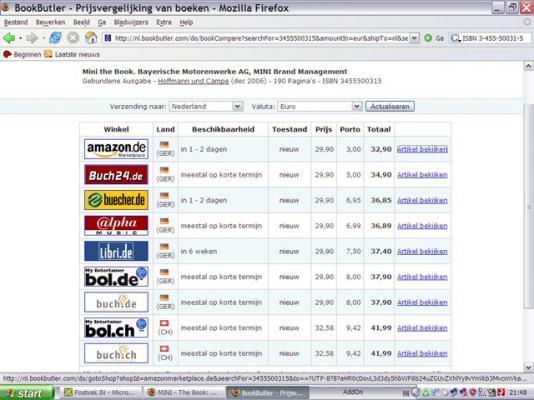Click the system tray clock 21:48
The width and height of the screenshot is (534, 400).
pos(518,393)
